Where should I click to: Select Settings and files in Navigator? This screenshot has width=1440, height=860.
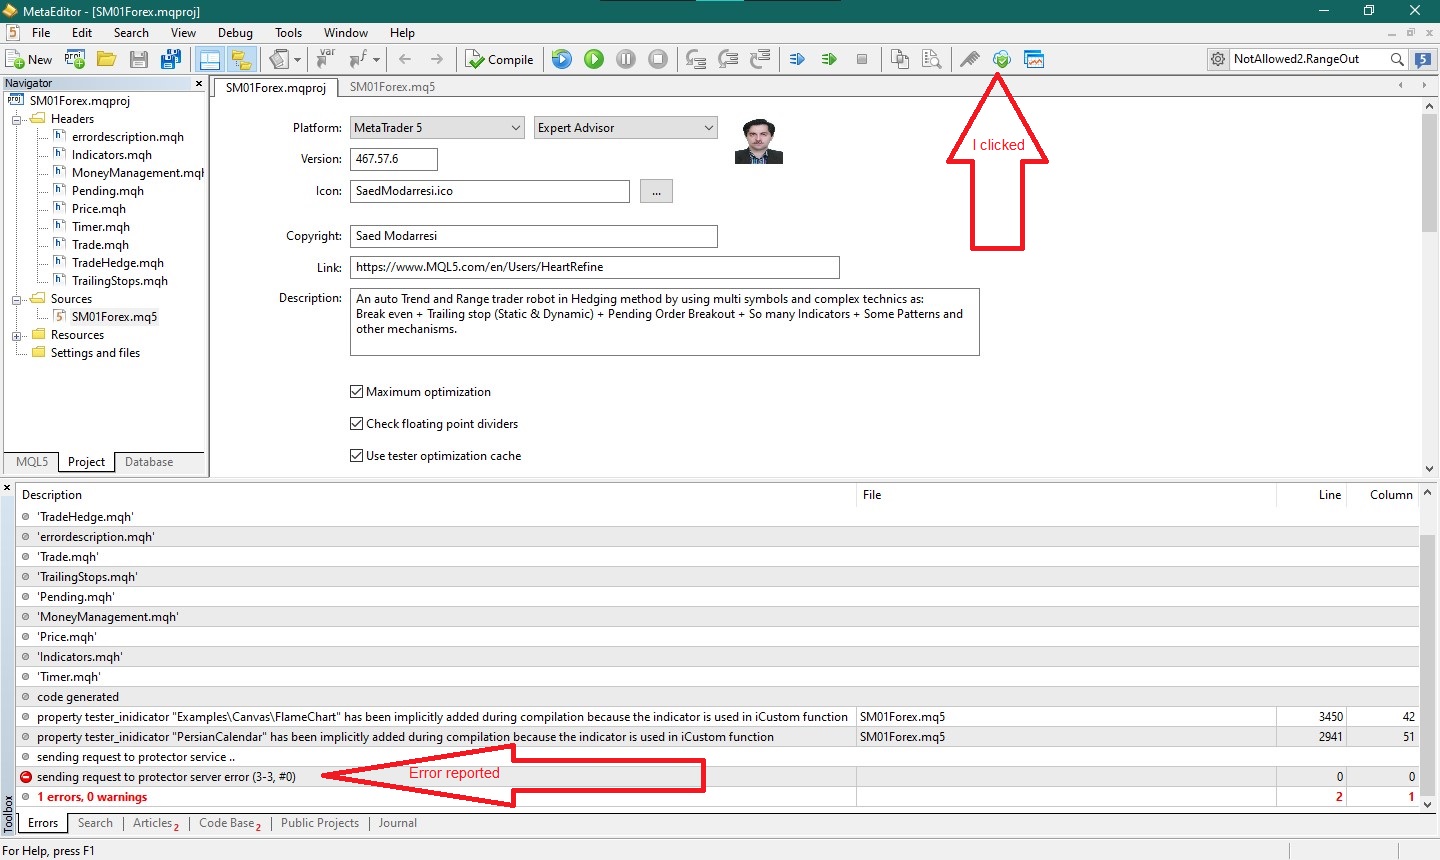point(95,353)
